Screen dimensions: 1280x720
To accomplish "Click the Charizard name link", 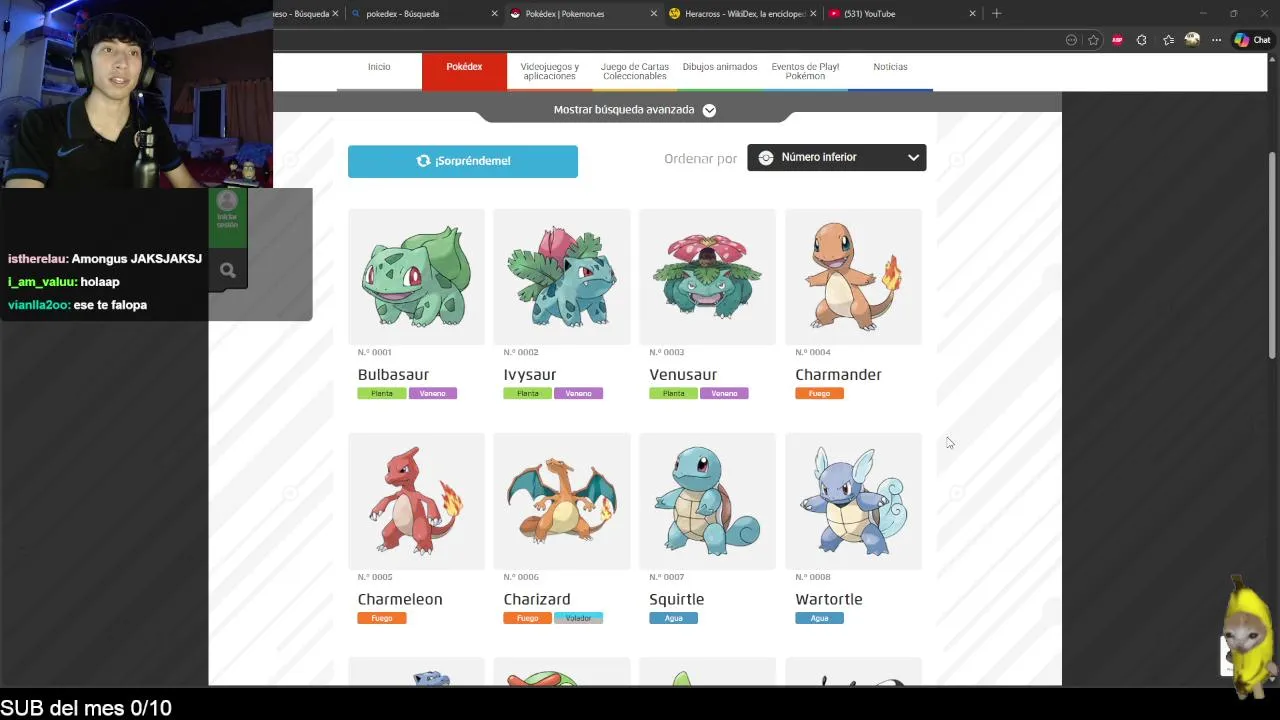I will tap(537, 599).
